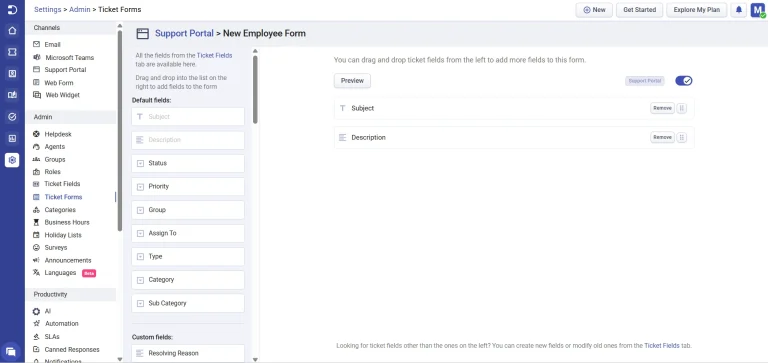
Task: Click the settings sidebar scrollbar
Action: pyautogui.click(x=120, y=132)
